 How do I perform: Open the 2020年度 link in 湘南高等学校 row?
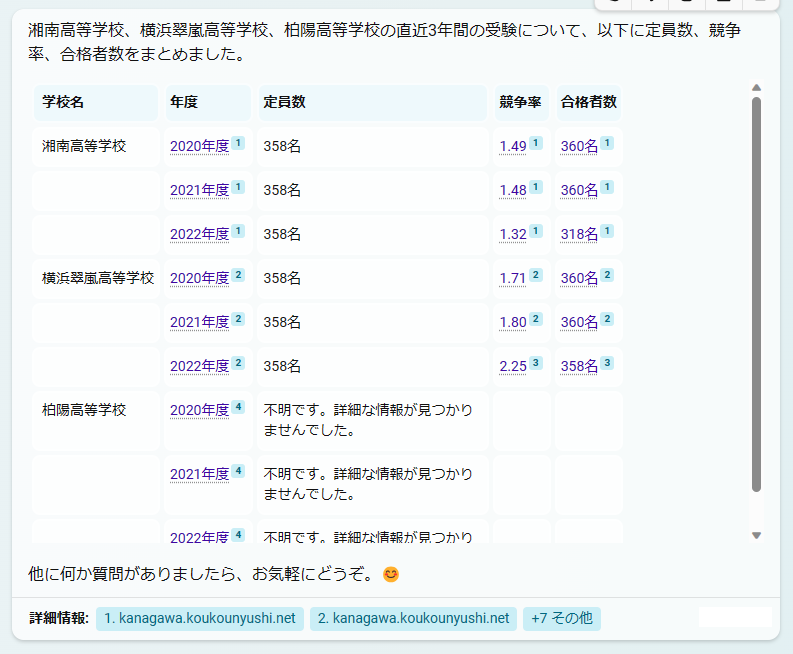199,146
